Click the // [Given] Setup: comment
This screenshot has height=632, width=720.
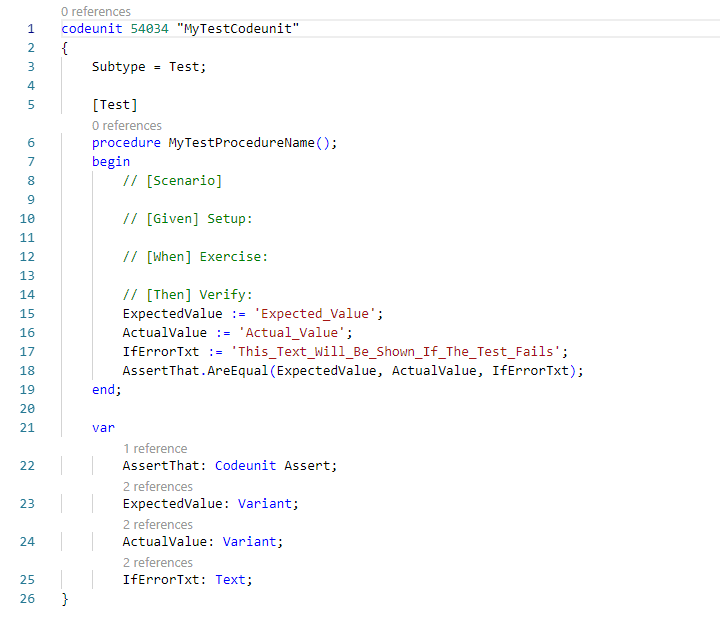[188, 219]
